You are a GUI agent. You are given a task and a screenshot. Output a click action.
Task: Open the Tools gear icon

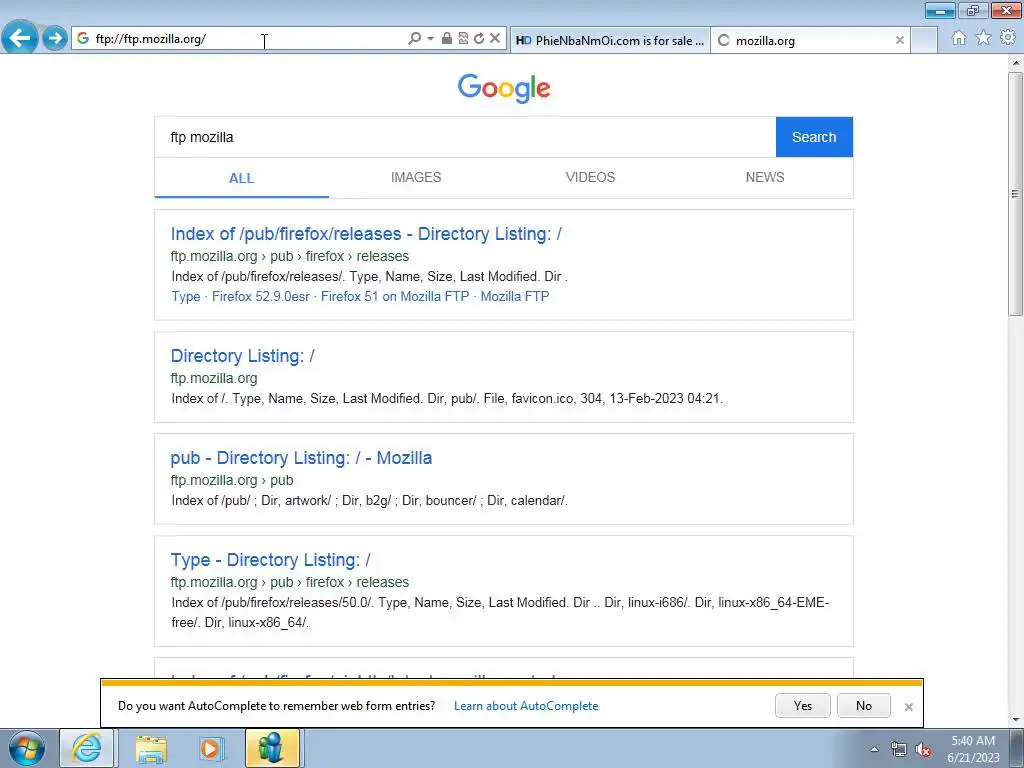tap(1008, 38)
